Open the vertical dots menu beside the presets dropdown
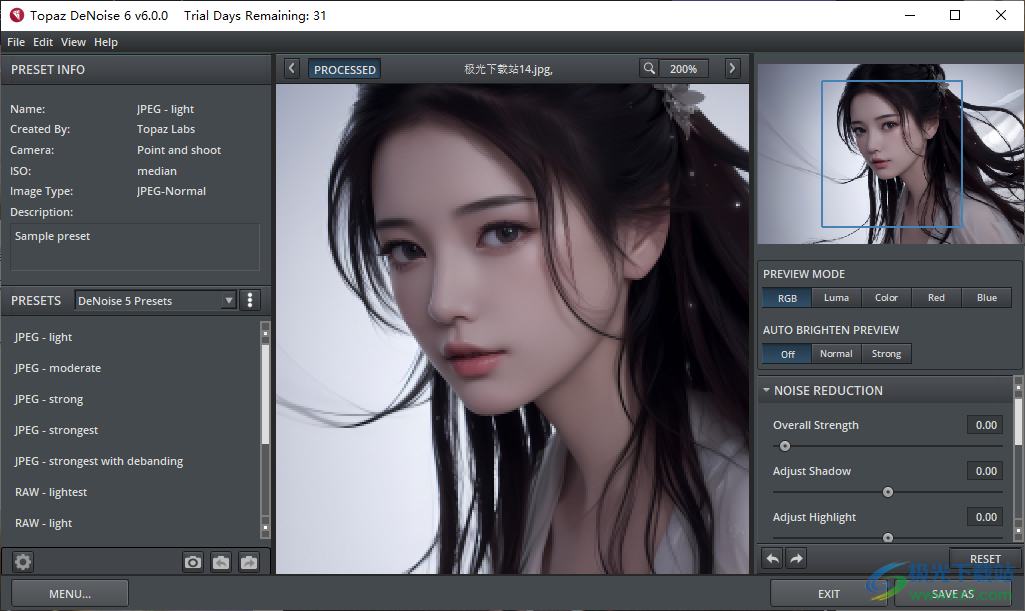The width and height of the screenshot is (1025, 611). point(249,299)
